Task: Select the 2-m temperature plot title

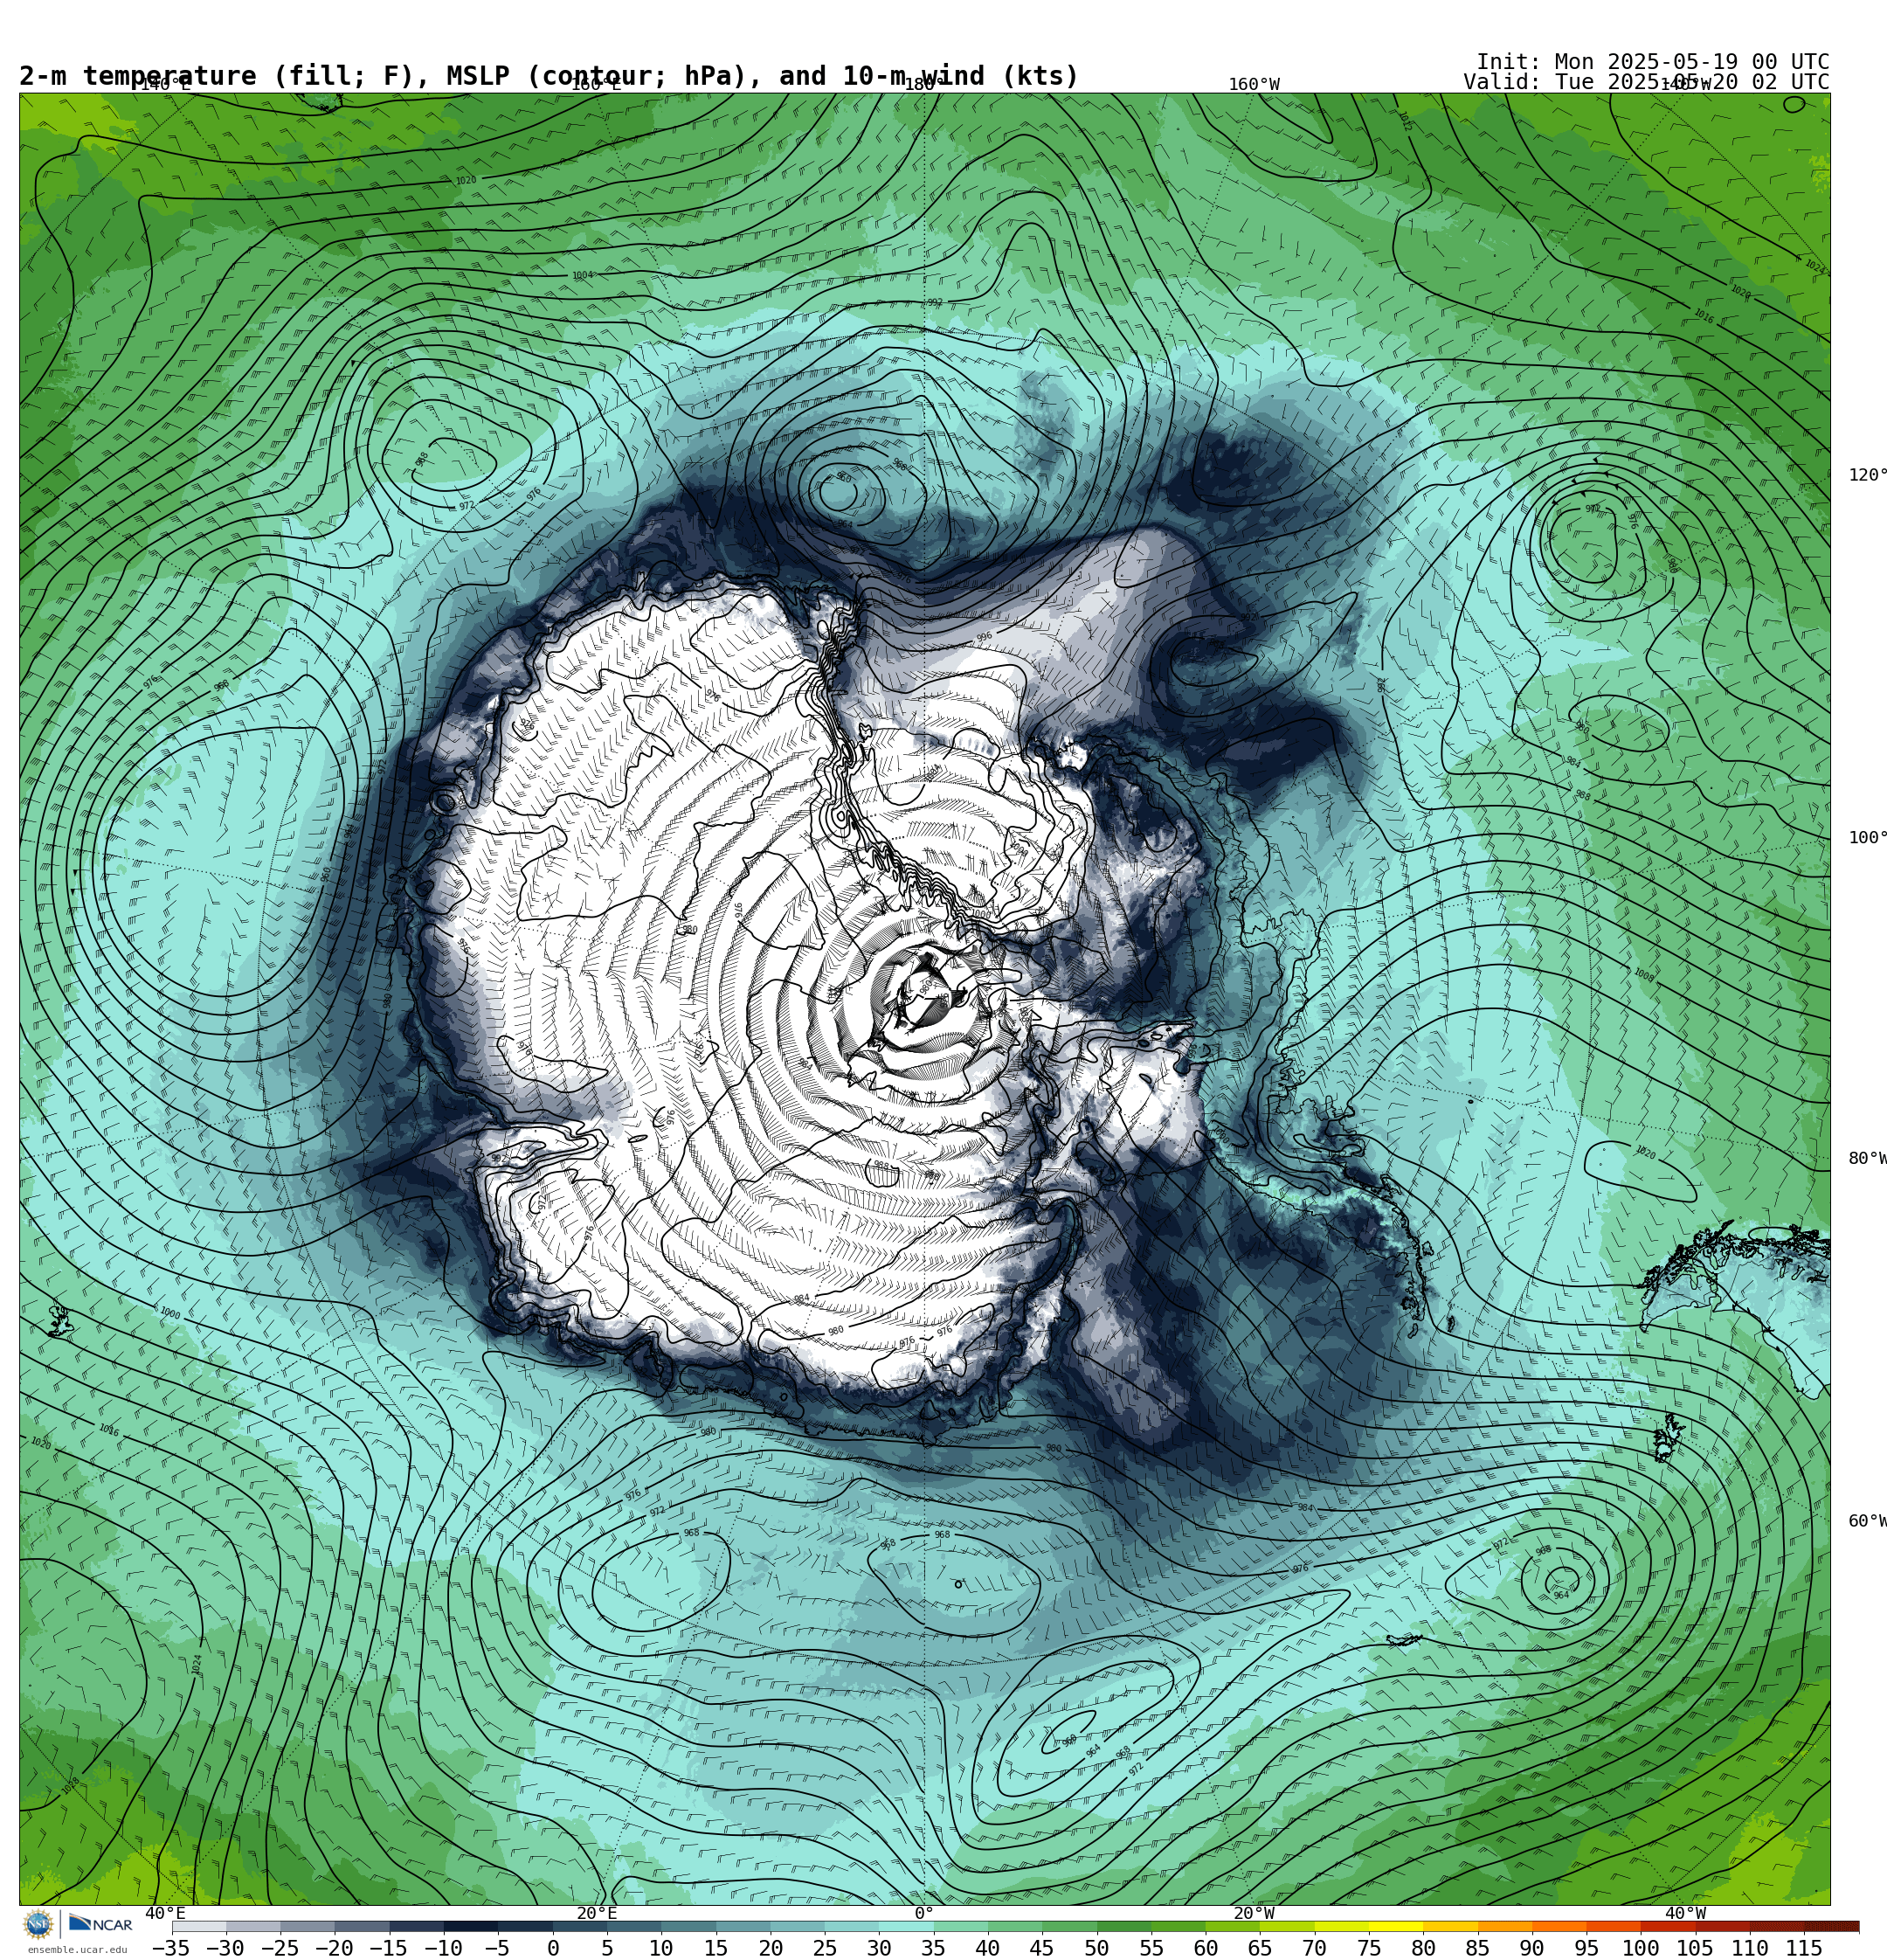Action: tap(549, 76)
